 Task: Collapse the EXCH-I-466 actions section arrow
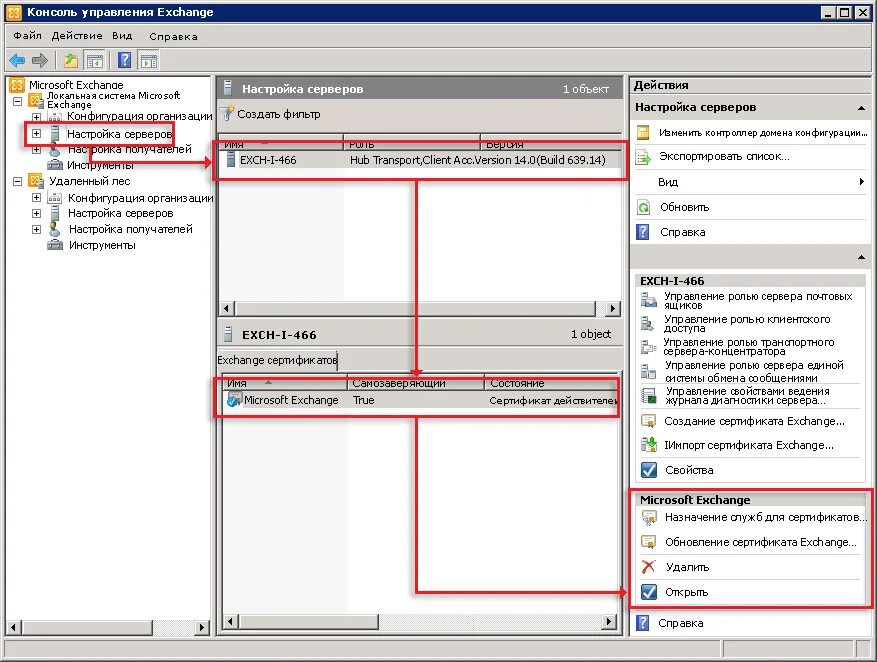pos(861,257)
